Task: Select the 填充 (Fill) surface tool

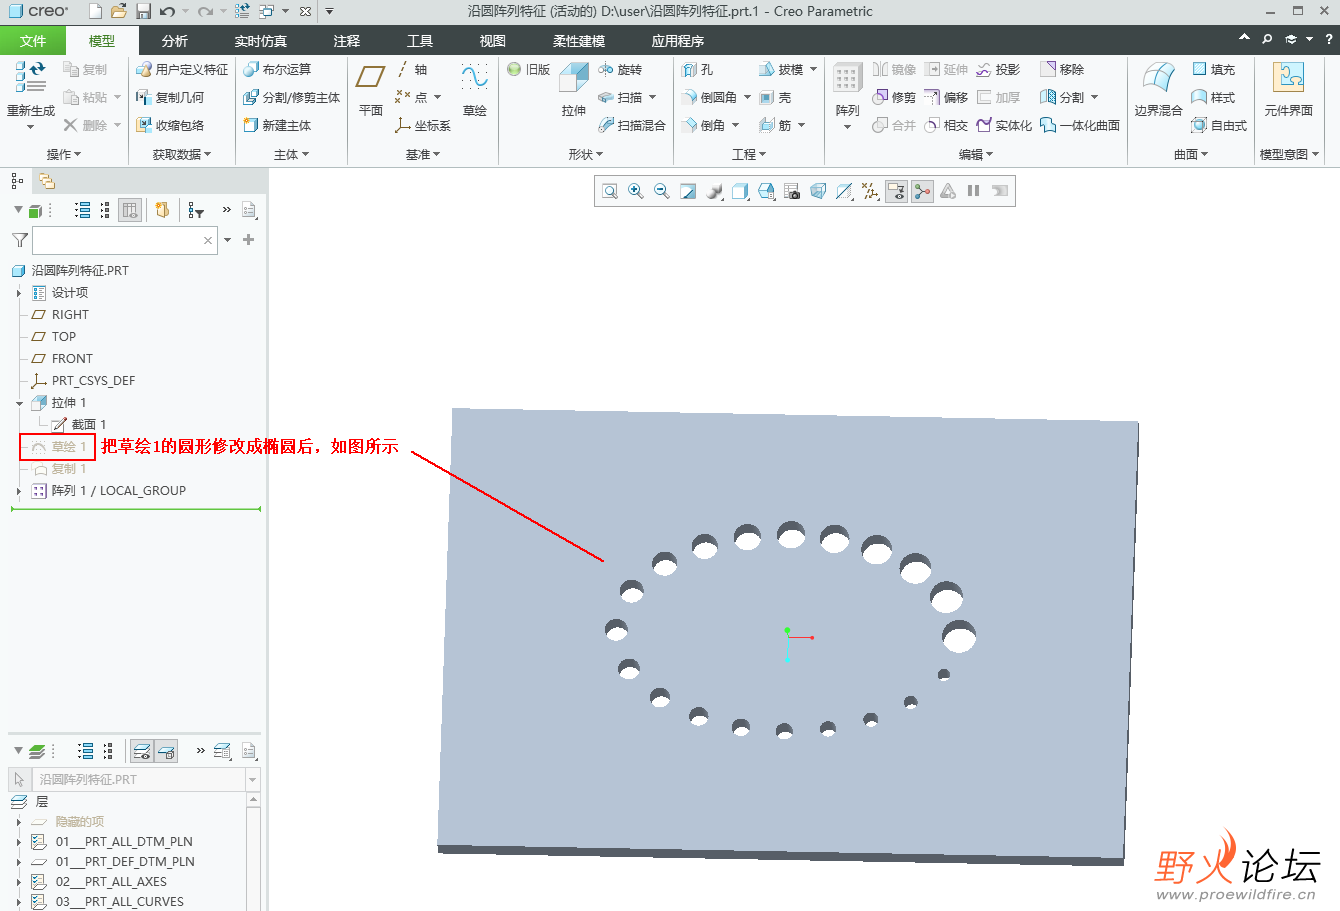Action: click(1213, 69)
